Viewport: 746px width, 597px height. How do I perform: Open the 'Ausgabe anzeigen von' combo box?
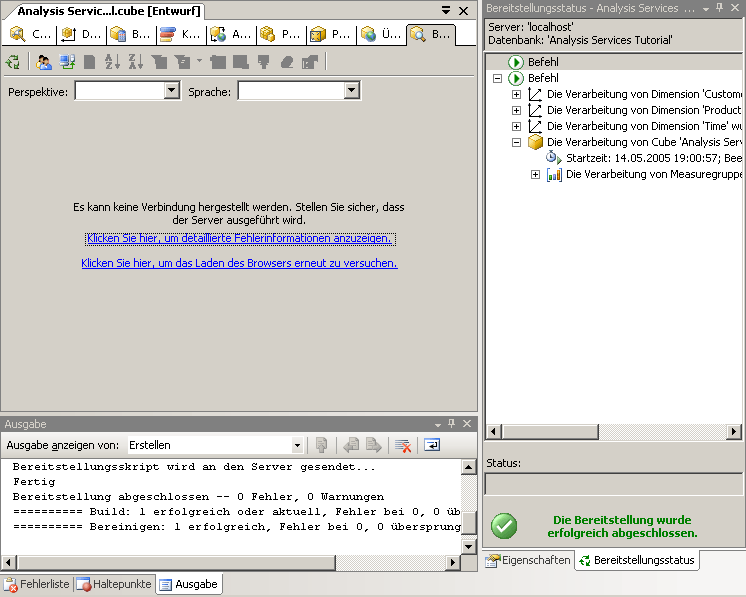tap(297, 445)
